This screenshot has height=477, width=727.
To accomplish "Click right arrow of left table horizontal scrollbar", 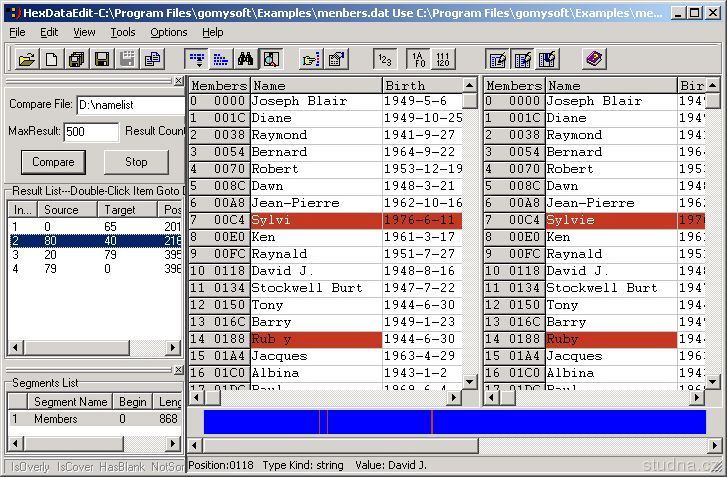I will click(x=454, y=397).
